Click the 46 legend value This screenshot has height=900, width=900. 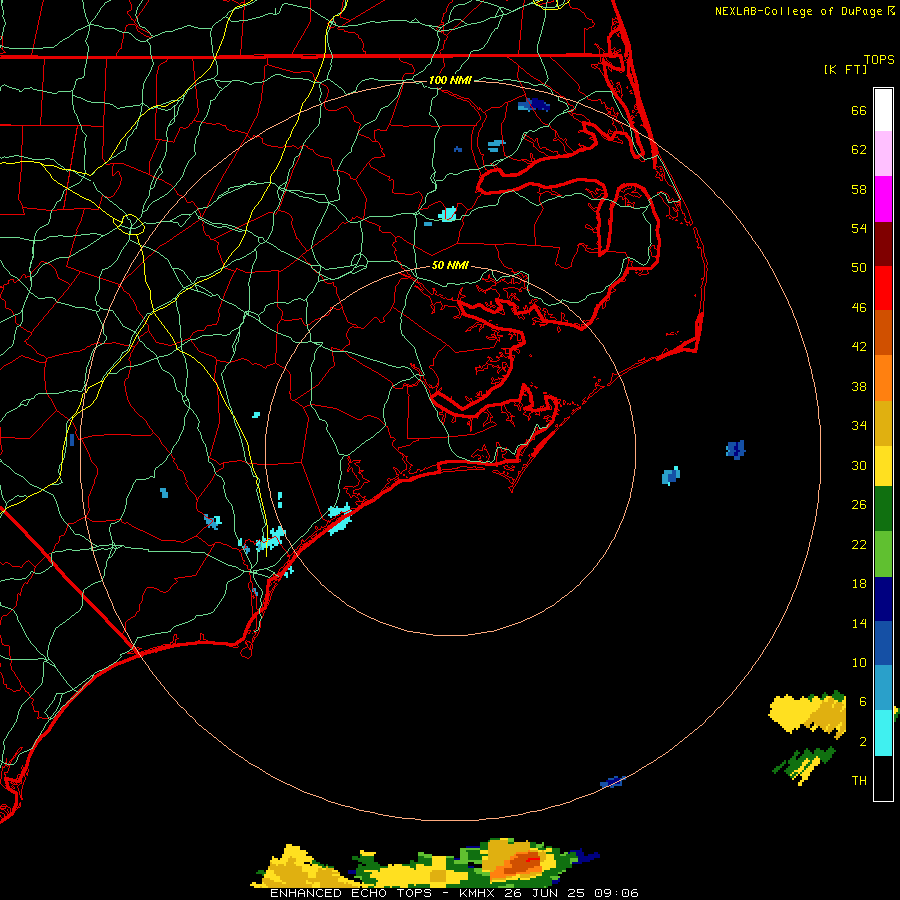click(x=859, y=308)
